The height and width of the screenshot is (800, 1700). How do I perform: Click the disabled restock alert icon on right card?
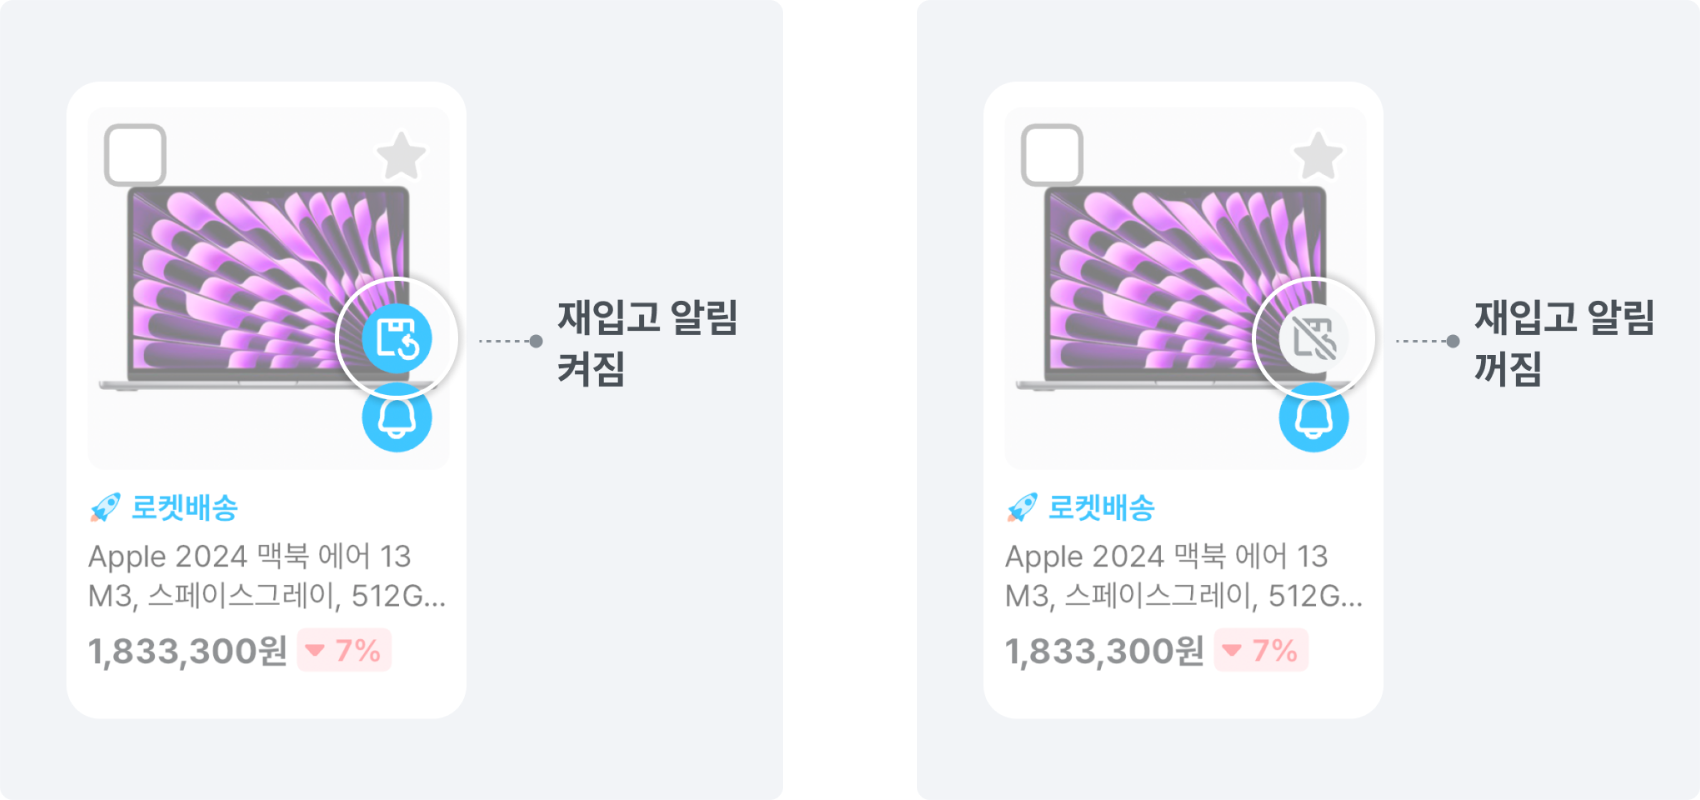pyautogui.click(x=1314, y=339)
